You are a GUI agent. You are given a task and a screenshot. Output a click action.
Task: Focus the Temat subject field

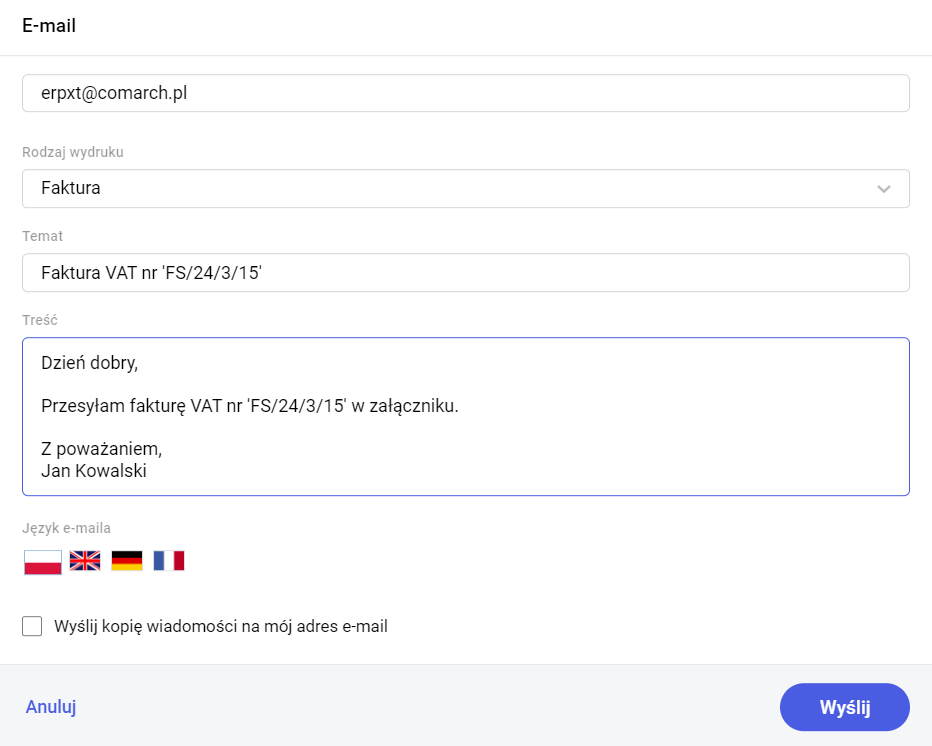[465, 272]
